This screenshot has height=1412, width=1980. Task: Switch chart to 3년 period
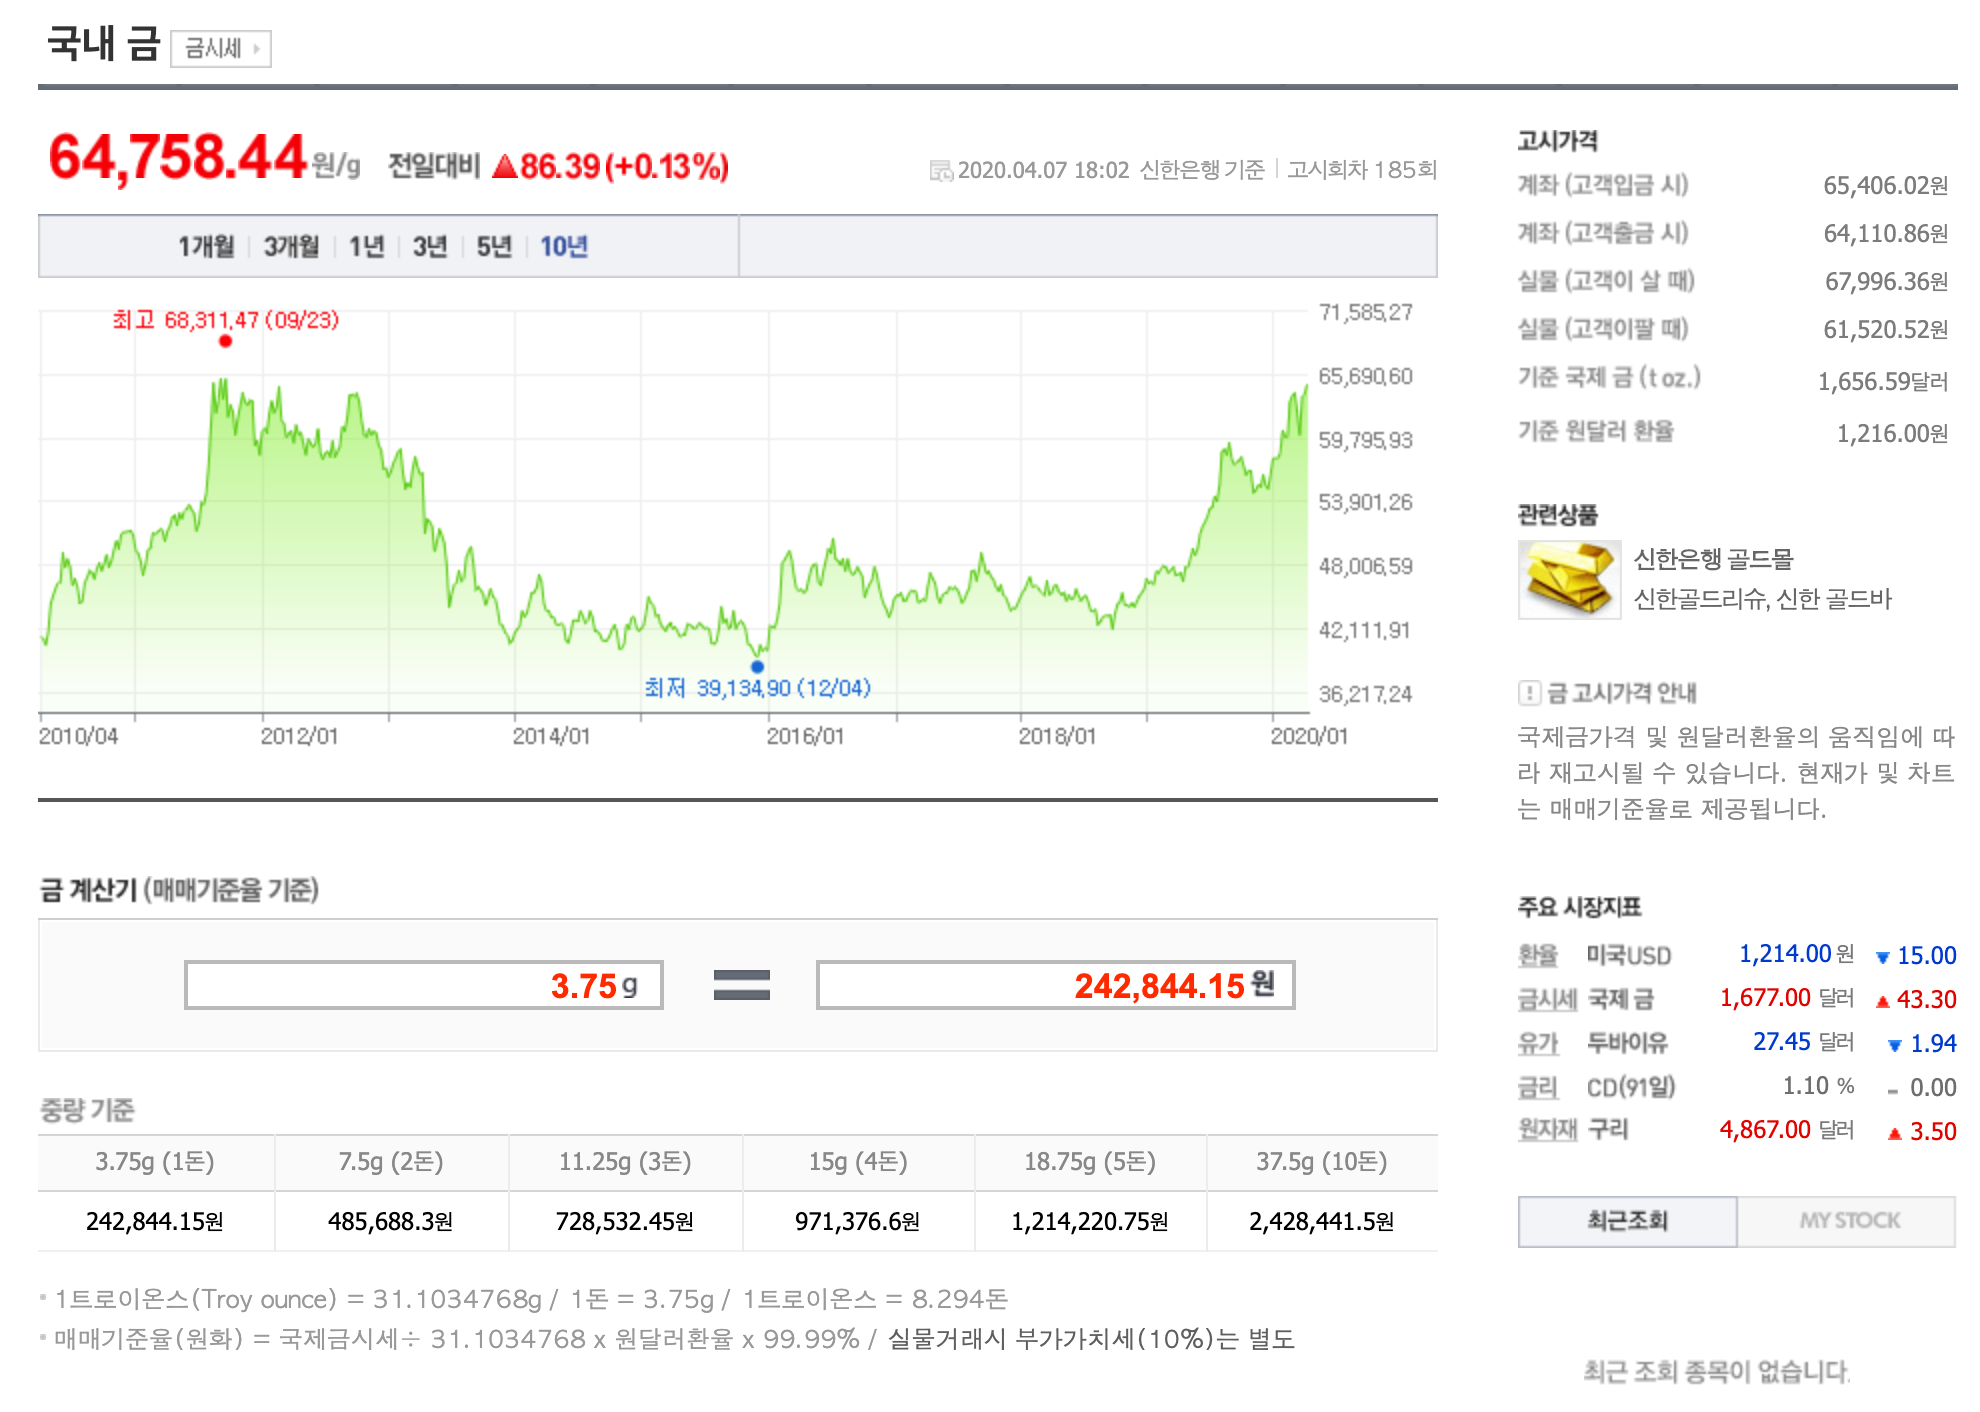[x=430, y=246]
